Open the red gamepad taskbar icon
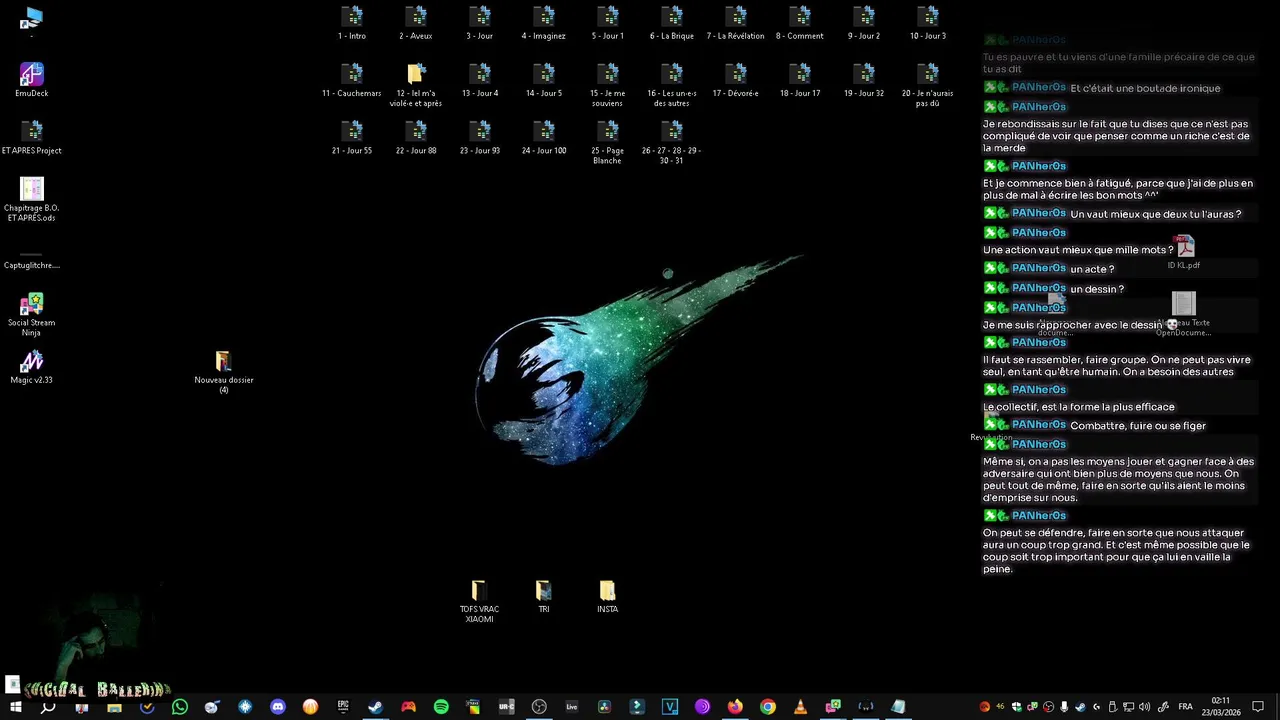This screenshot has height=720, width=1280. [x=408, y=707]
